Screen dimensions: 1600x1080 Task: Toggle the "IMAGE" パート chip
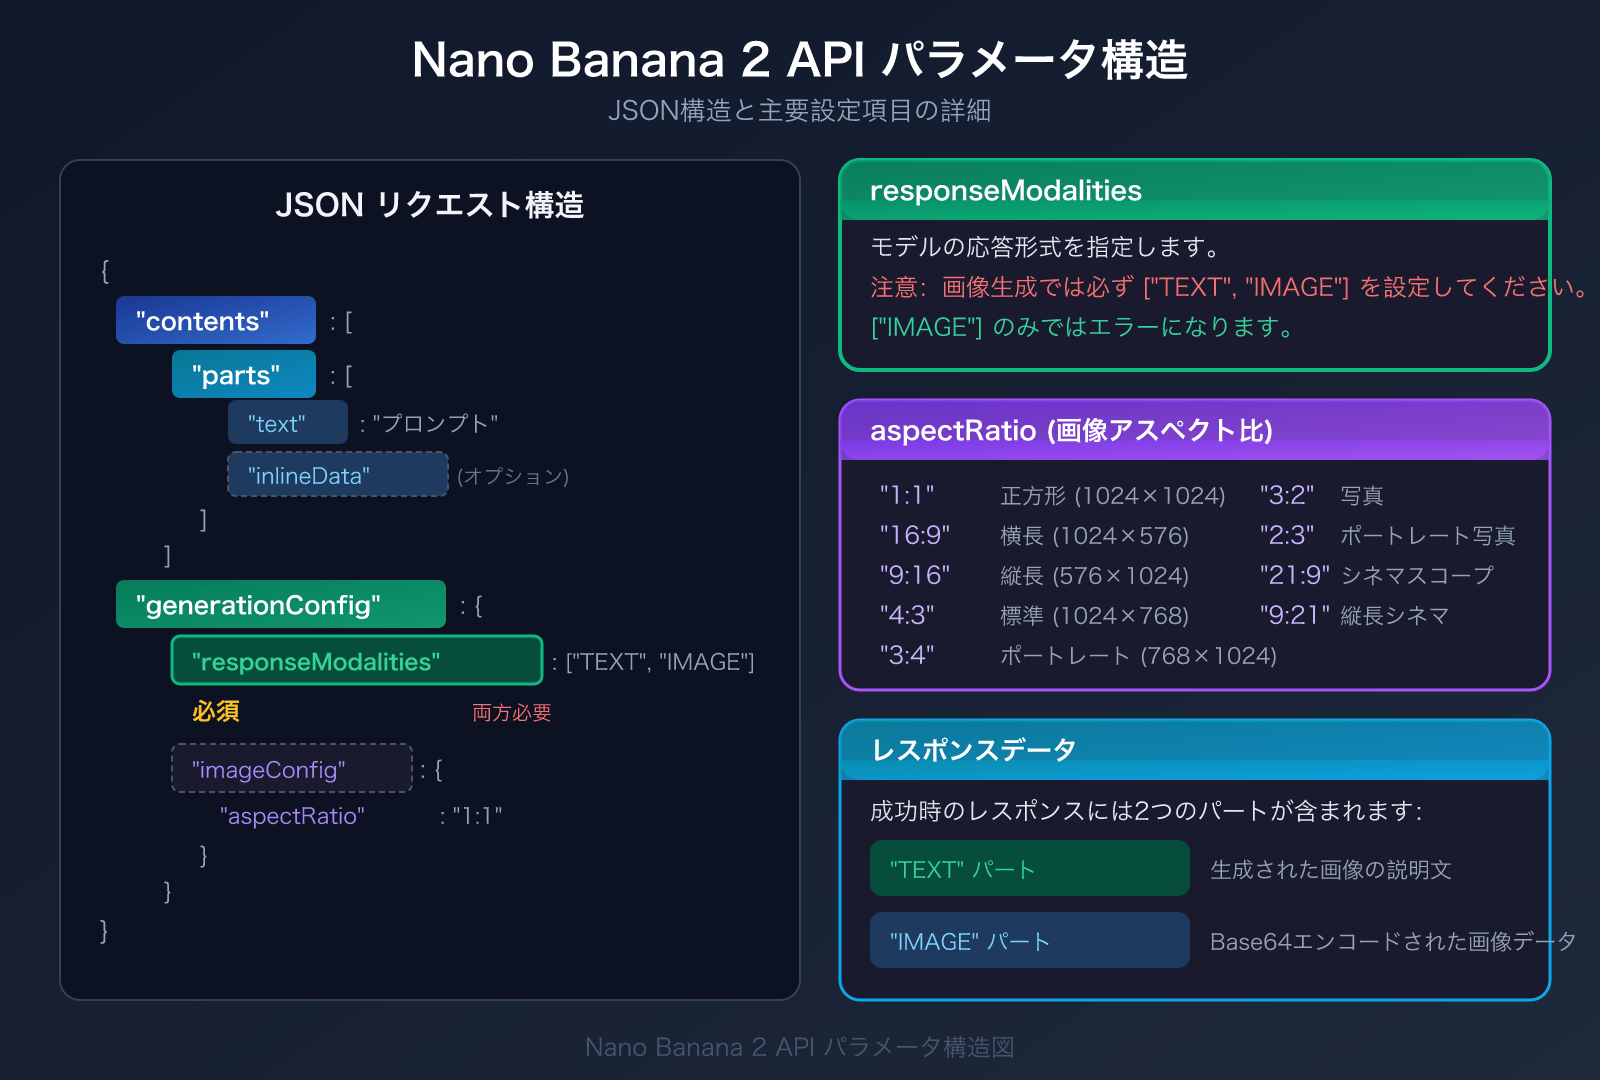1028,940
